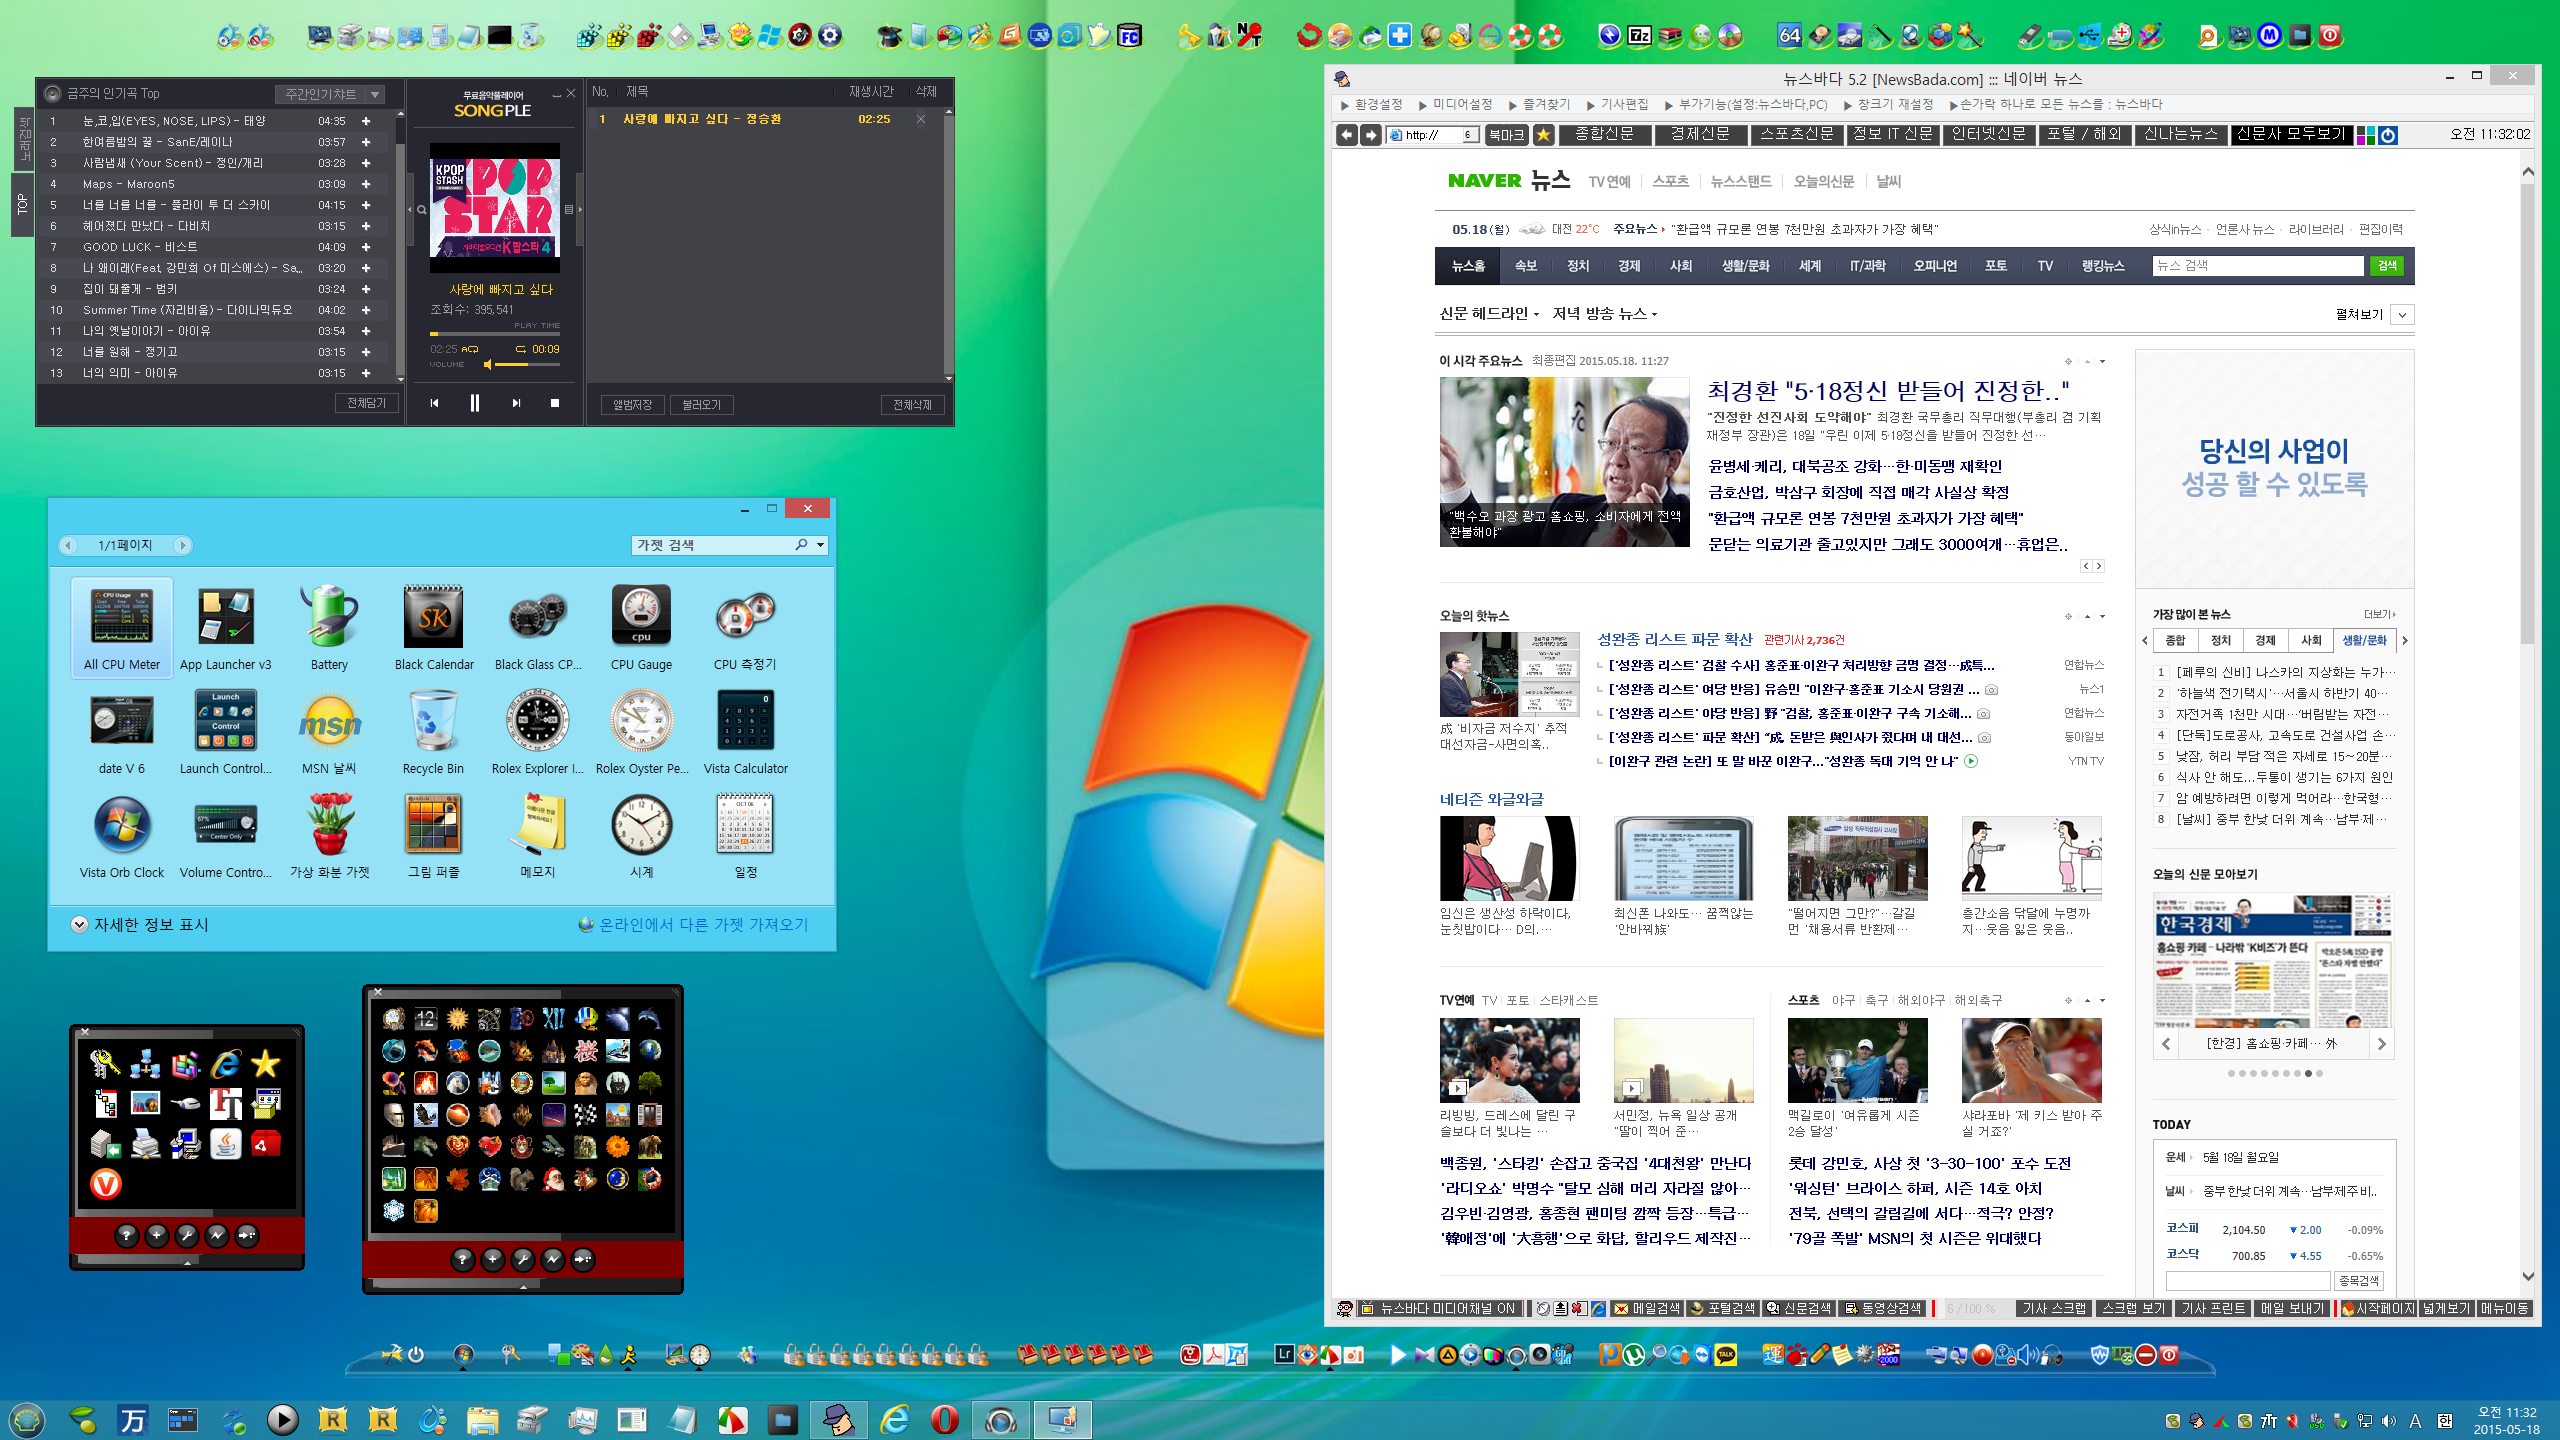Screen dimensions: 2560x1440
Task: Select the 일정 calendar gadget
Action: [x=745, y=835]
